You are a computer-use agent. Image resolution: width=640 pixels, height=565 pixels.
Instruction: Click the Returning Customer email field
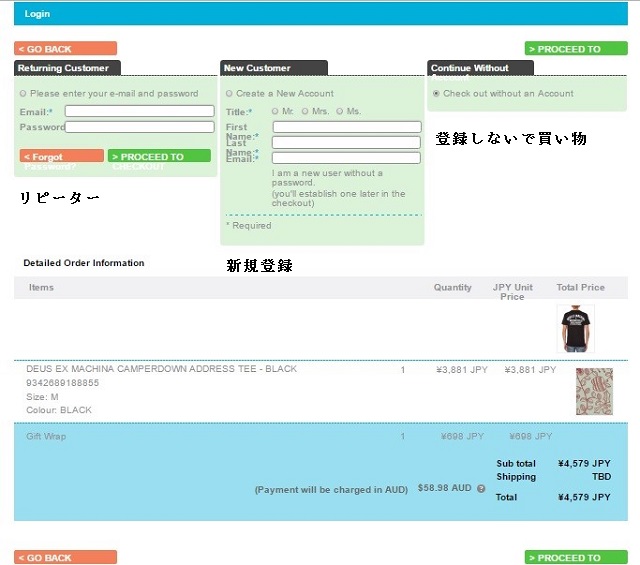(x=139, y=111)
